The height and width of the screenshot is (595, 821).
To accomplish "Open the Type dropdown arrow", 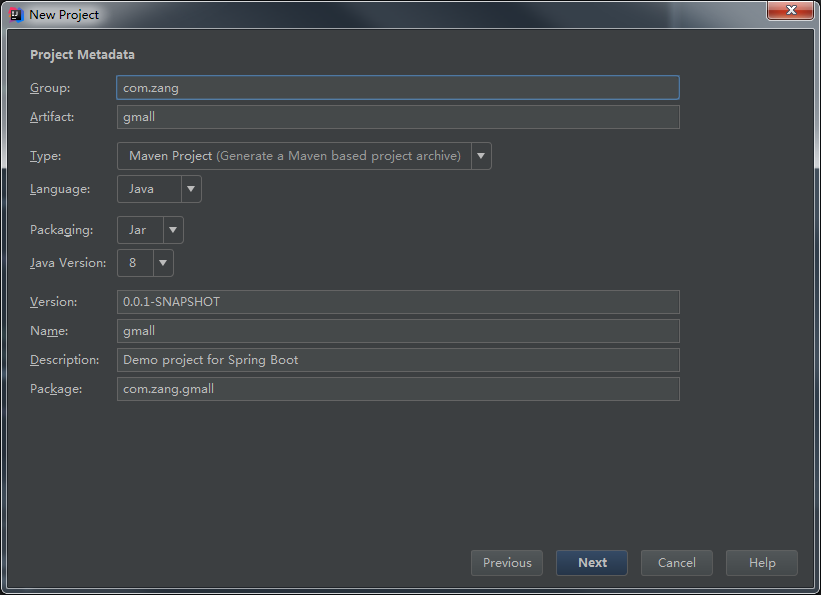I will (481, 156).
